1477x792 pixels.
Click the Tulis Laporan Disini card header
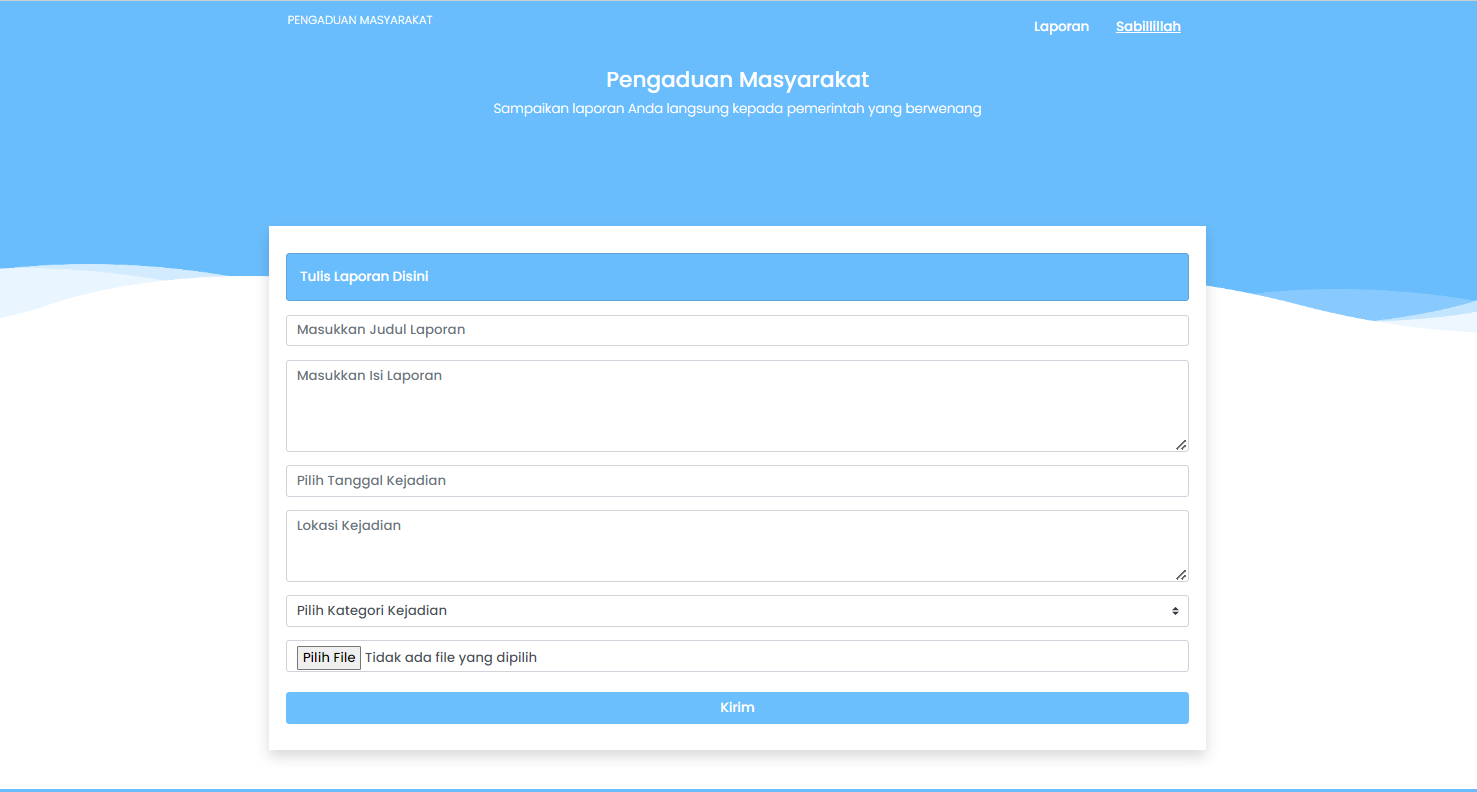click(737, 277)
